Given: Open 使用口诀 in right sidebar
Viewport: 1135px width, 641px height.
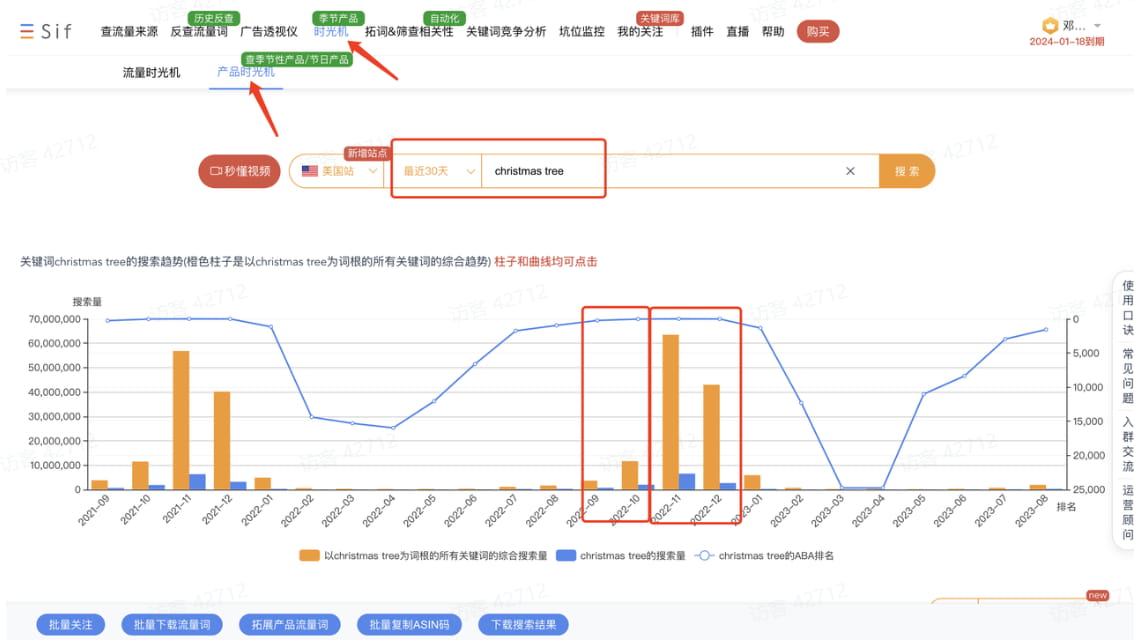Looking at the screenshot, I should pos(1127,307).
